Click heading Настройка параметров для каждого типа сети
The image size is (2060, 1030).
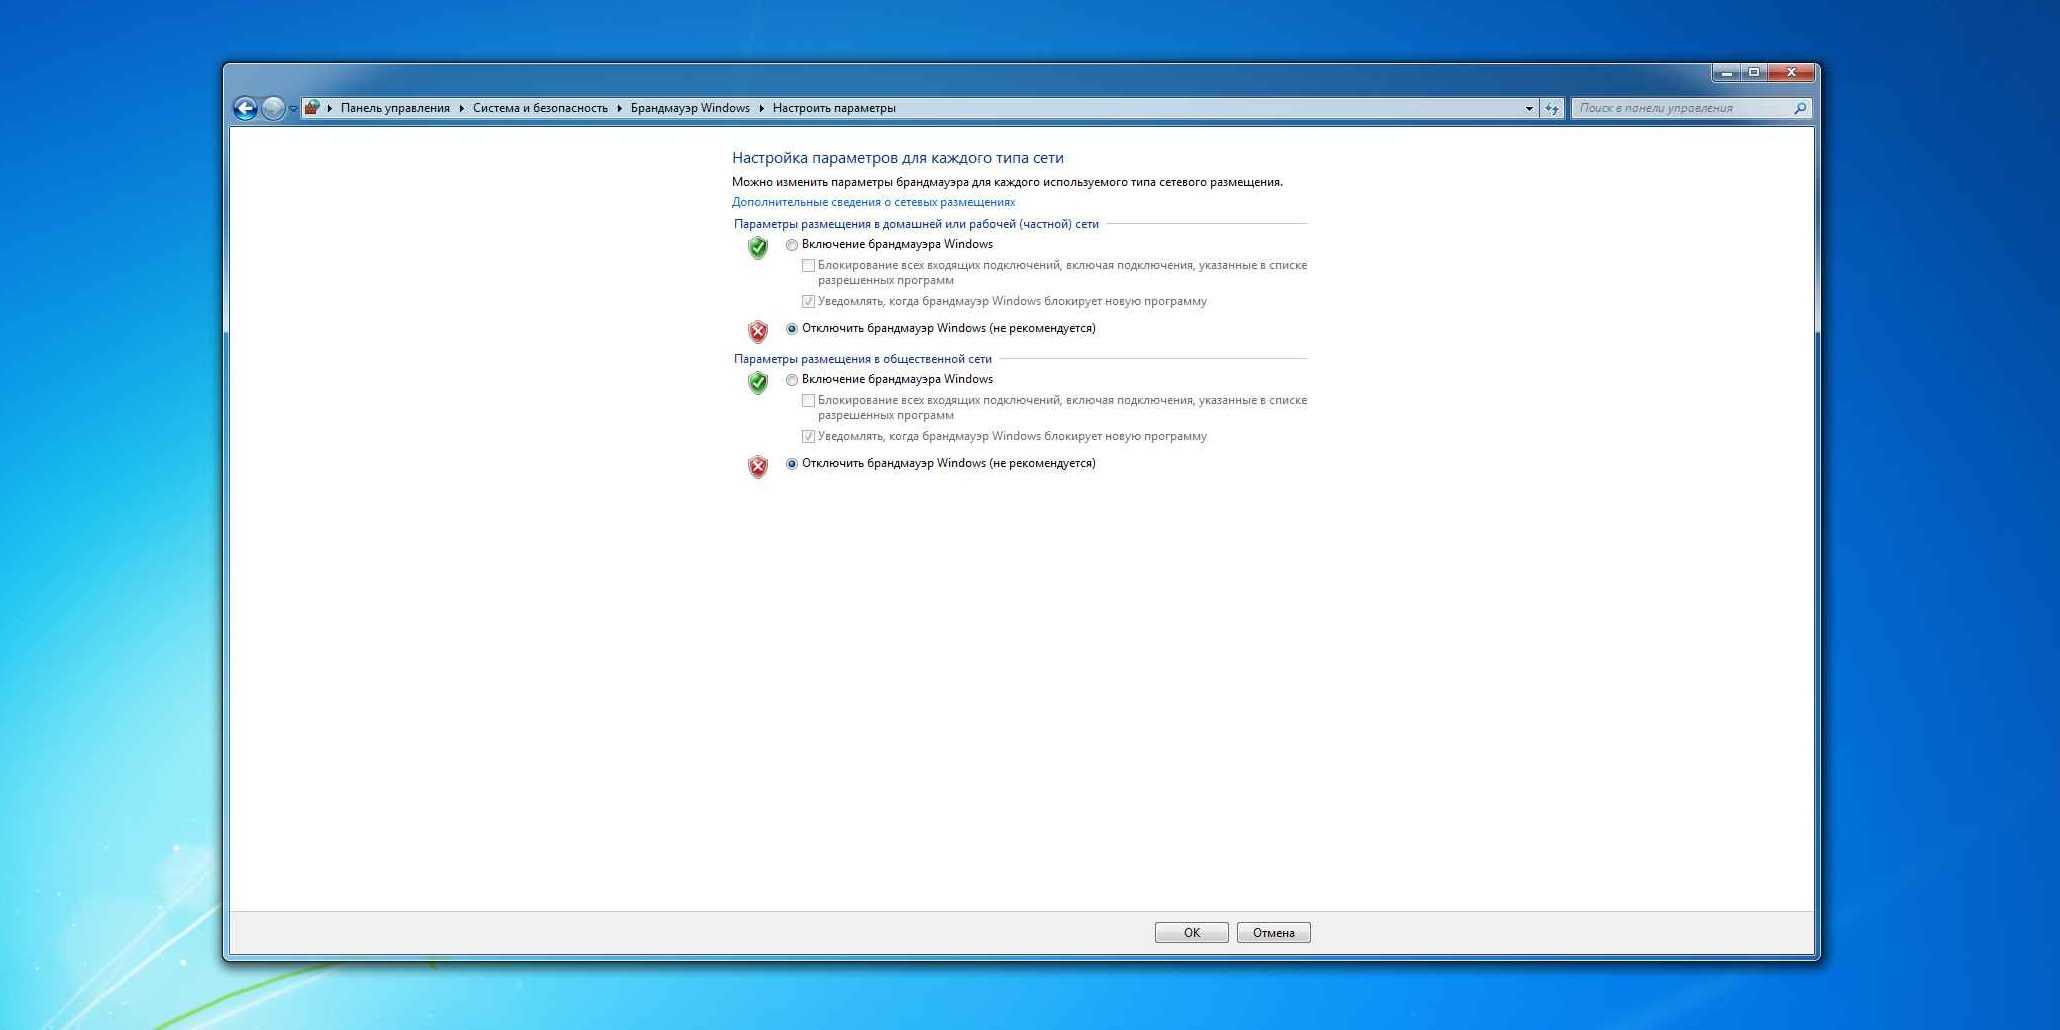[898, 158]
